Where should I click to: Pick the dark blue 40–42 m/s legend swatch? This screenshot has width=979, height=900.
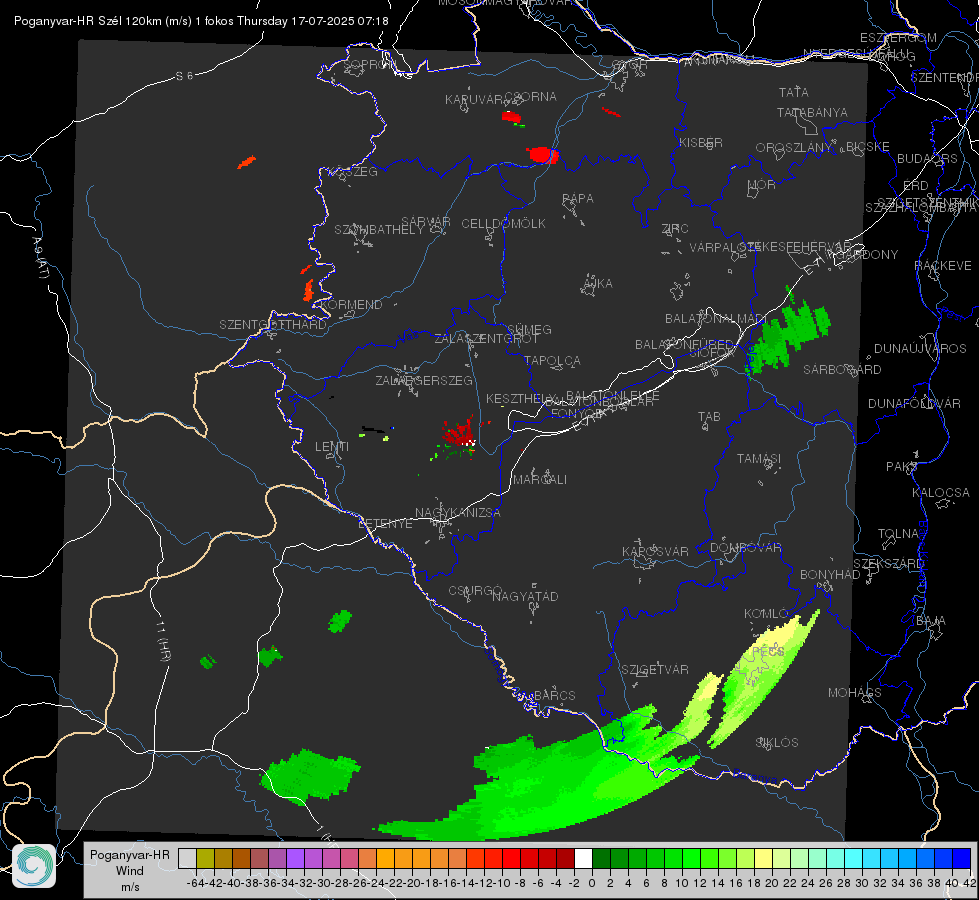[962, 859]
